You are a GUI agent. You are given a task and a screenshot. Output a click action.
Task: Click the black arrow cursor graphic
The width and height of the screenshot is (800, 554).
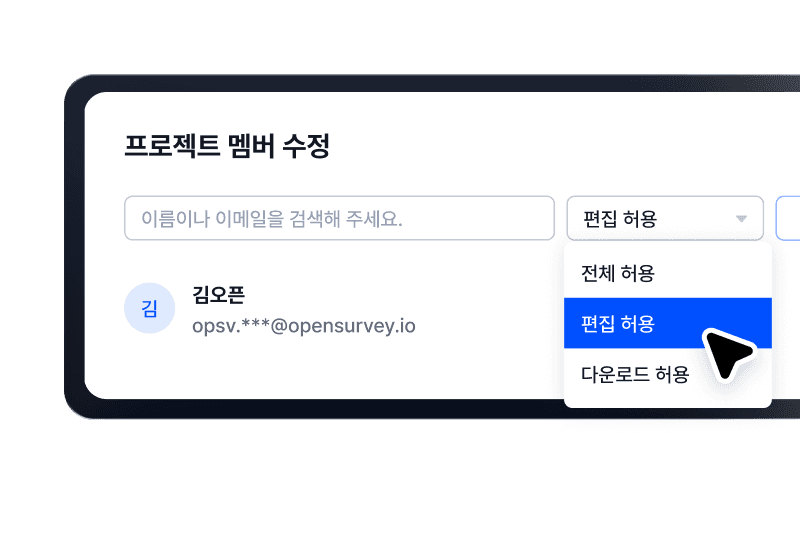(728, 353)
